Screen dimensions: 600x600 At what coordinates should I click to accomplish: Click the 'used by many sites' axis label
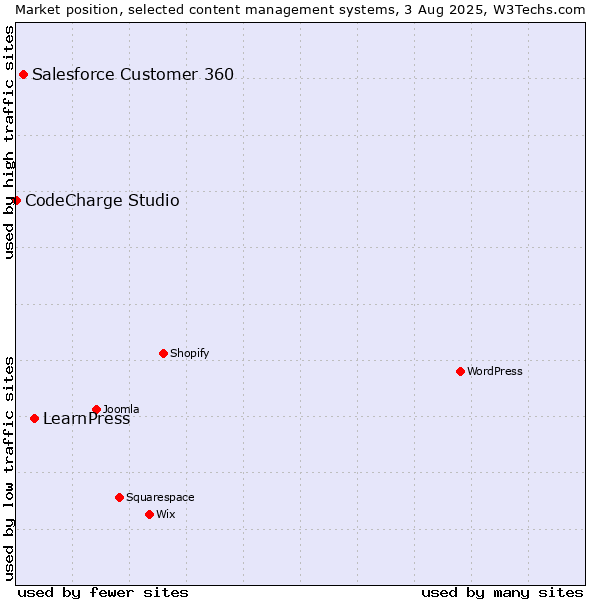(502, 593)
